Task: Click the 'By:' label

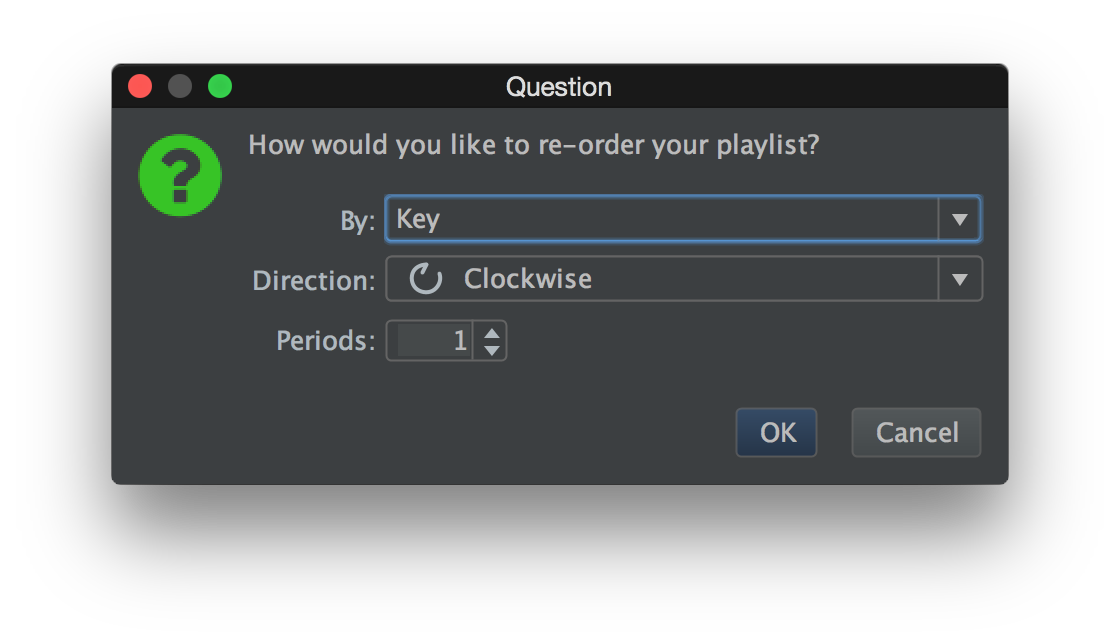Action: 357,221
